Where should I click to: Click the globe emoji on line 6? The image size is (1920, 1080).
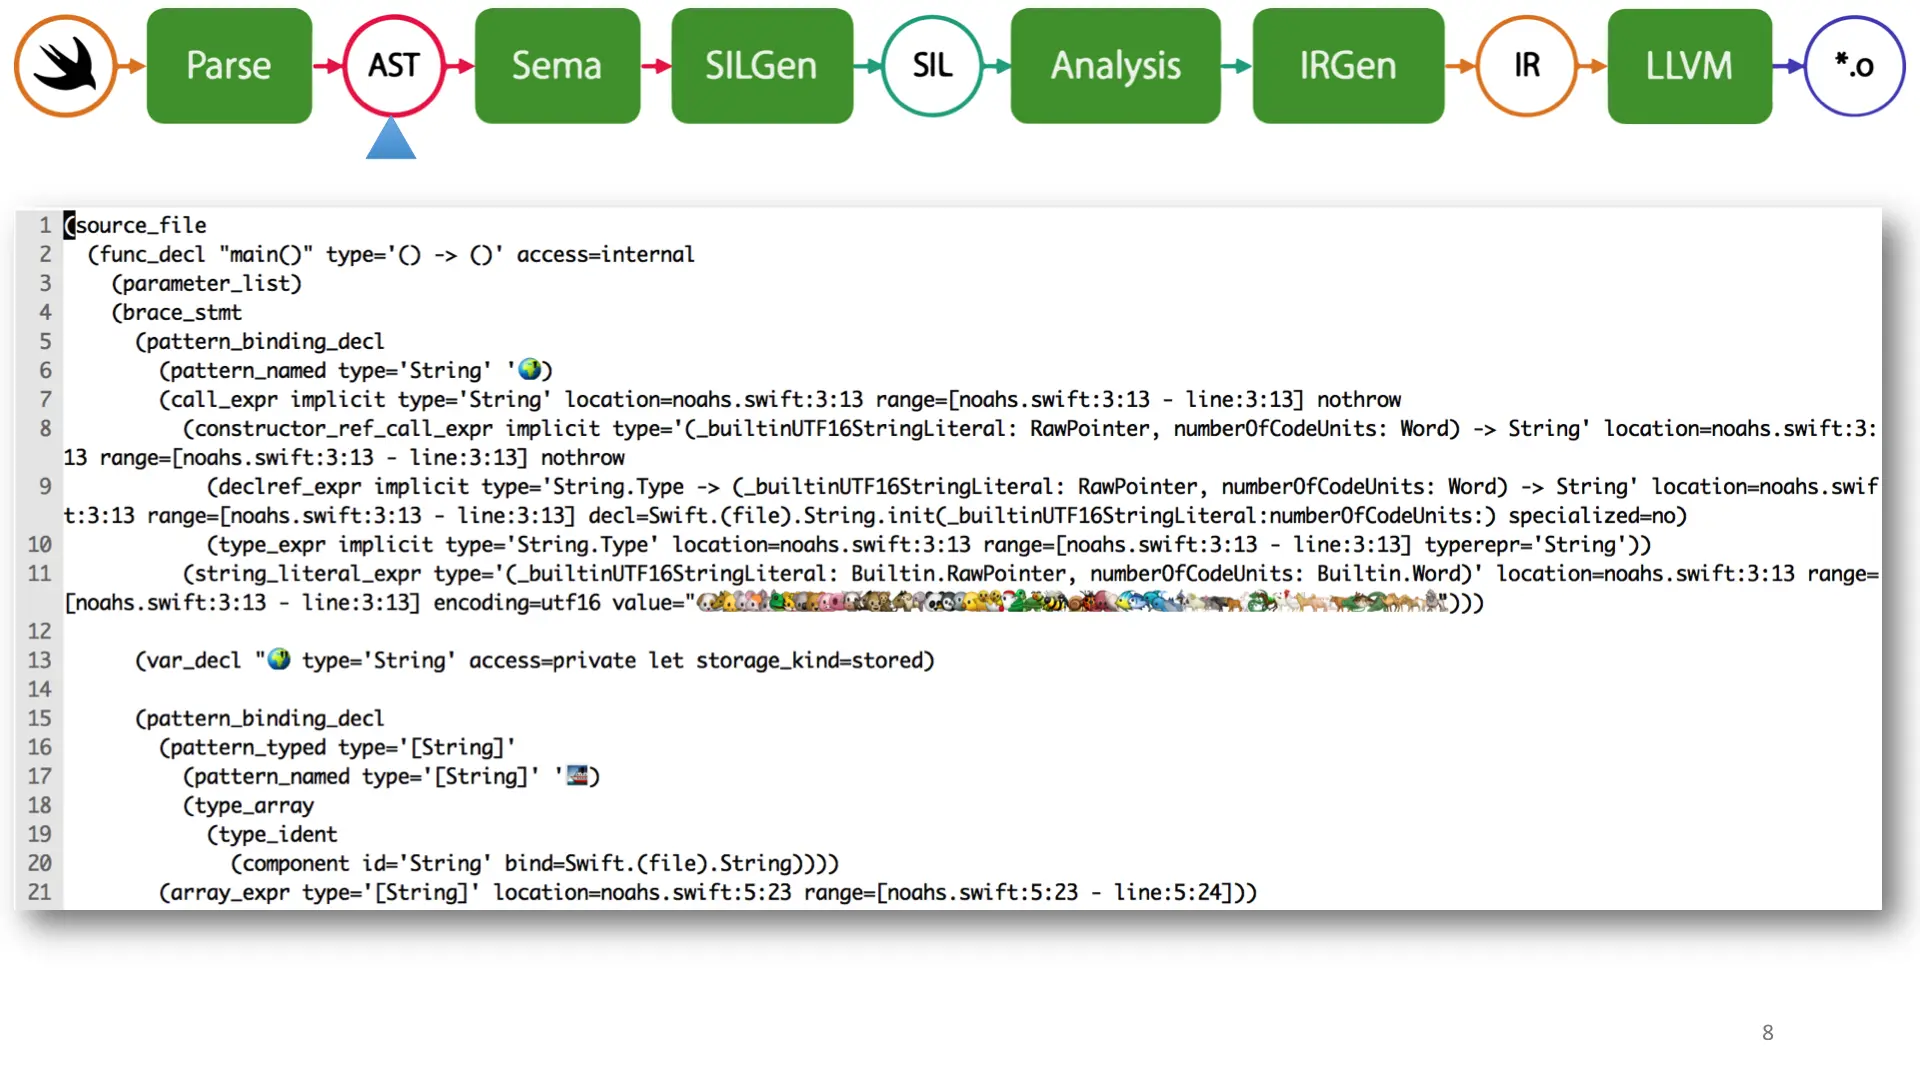pos(530,370)
